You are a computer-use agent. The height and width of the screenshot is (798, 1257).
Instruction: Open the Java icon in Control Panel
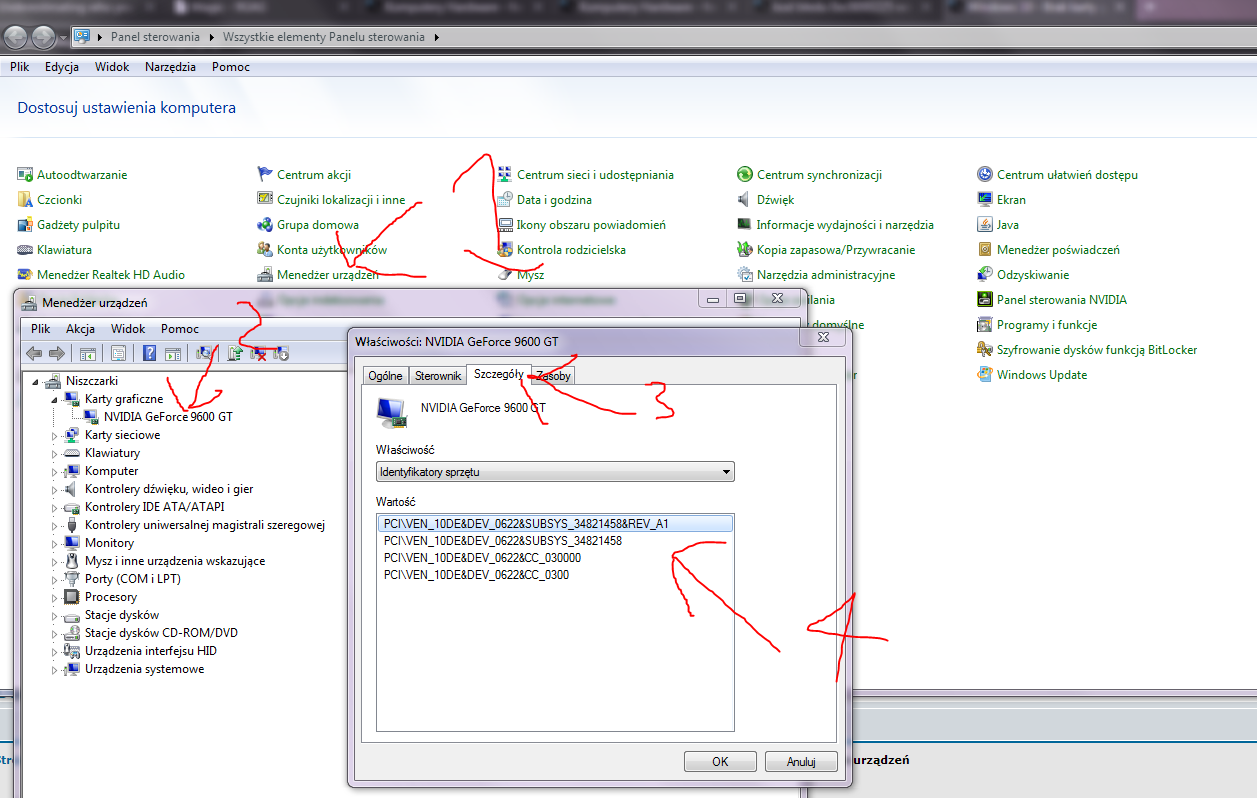985,225
